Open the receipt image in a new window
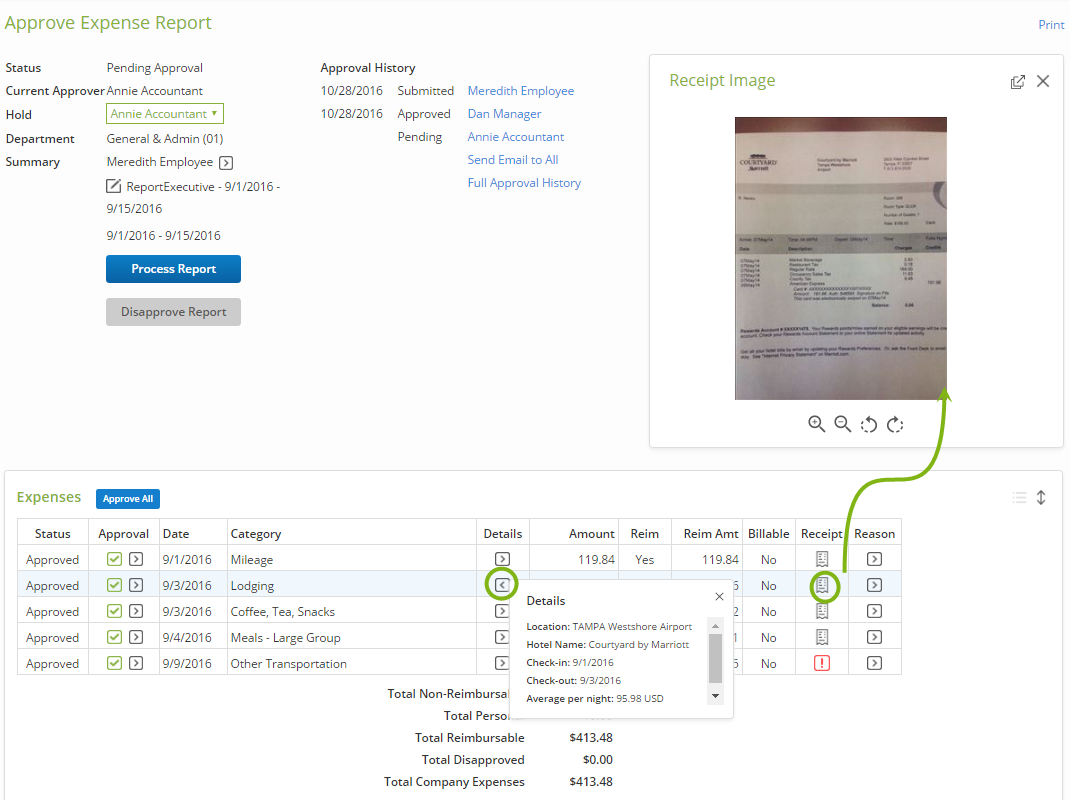This screenshot has height=800, width=1070. [x=1017, y=82]
